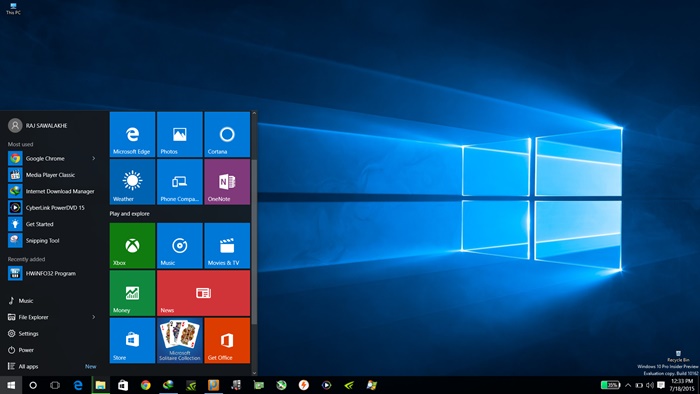This screenshot has height=394, width=700.
Task: Open the Phone Companion tile
Action: coord(179,182)
